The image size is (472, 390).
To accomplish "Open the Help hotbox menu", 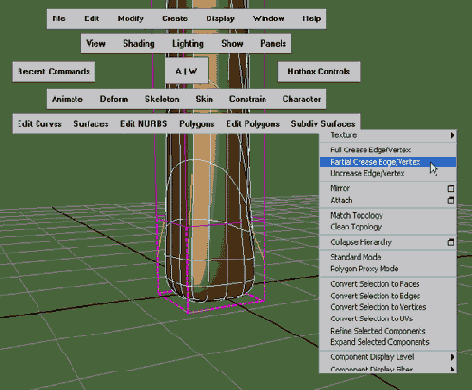I will [312, 19].
